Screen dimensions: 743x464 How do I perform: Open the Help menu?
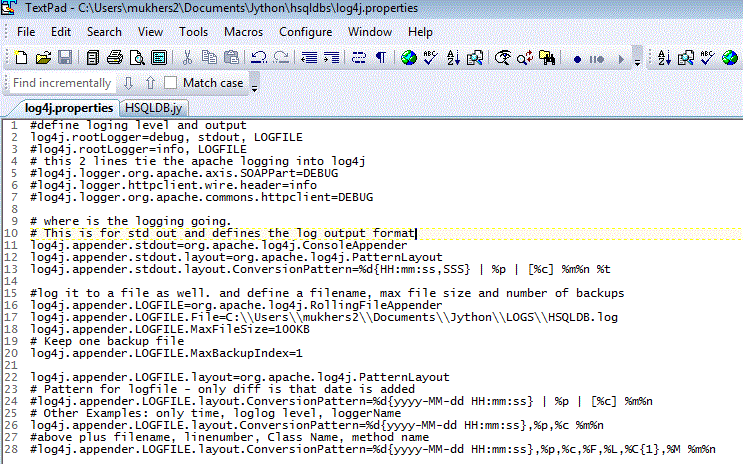coord(420,32)
